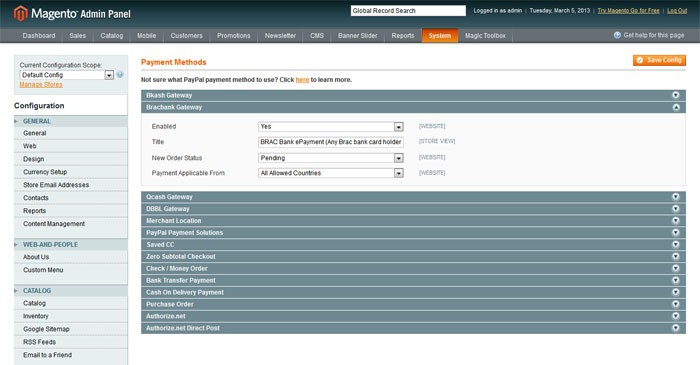Open the Mobile menu

[x=146, y=36]
